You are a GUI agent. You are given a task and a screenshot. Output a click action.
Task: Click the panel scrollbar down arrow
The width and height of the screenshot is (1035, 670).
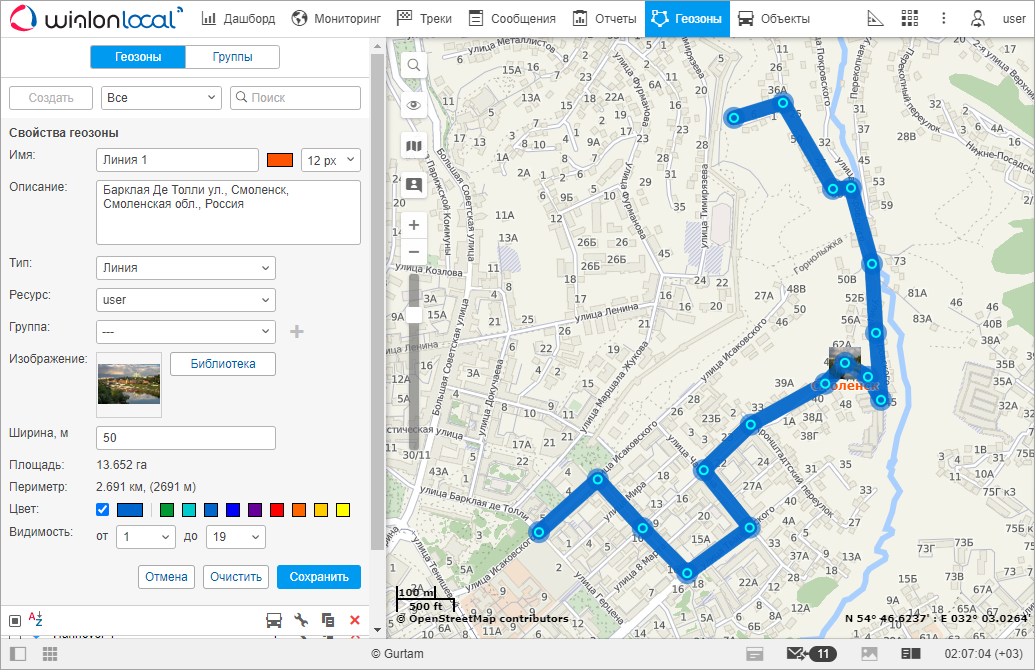click(378, 630)
